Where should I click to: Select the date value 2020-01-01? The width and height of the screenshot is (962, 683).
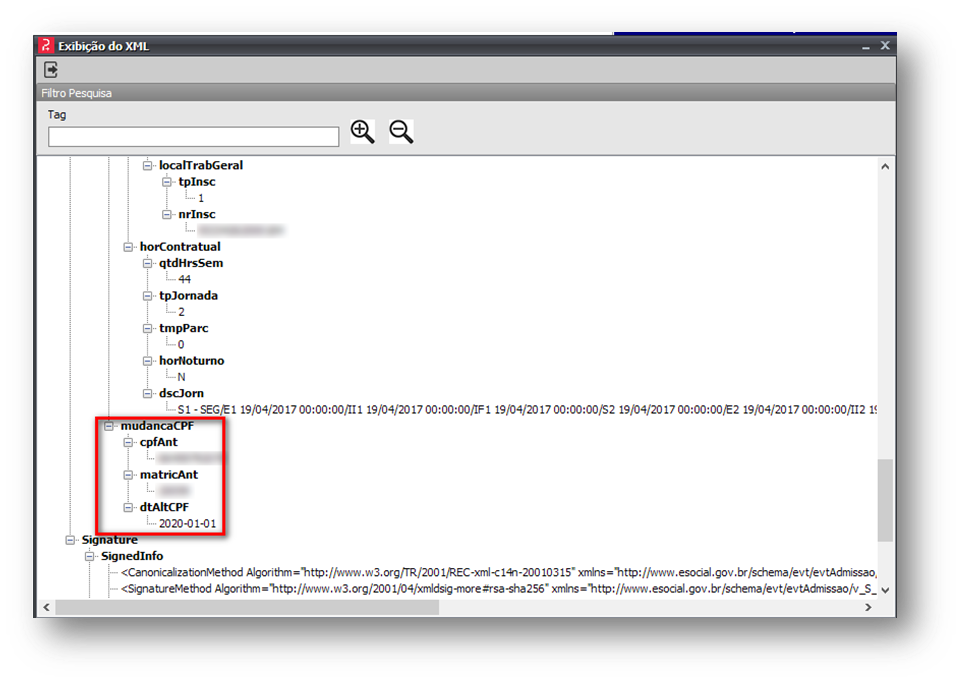pyautogui.click(x=187, y=523)
